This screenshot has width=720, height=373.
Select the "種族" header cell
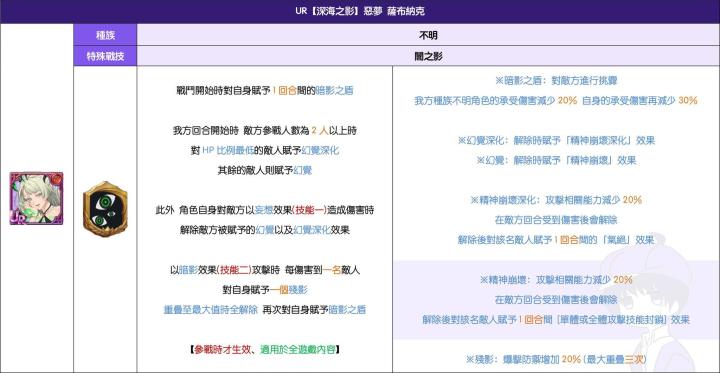pyautogui.click(x=105, y=35)
